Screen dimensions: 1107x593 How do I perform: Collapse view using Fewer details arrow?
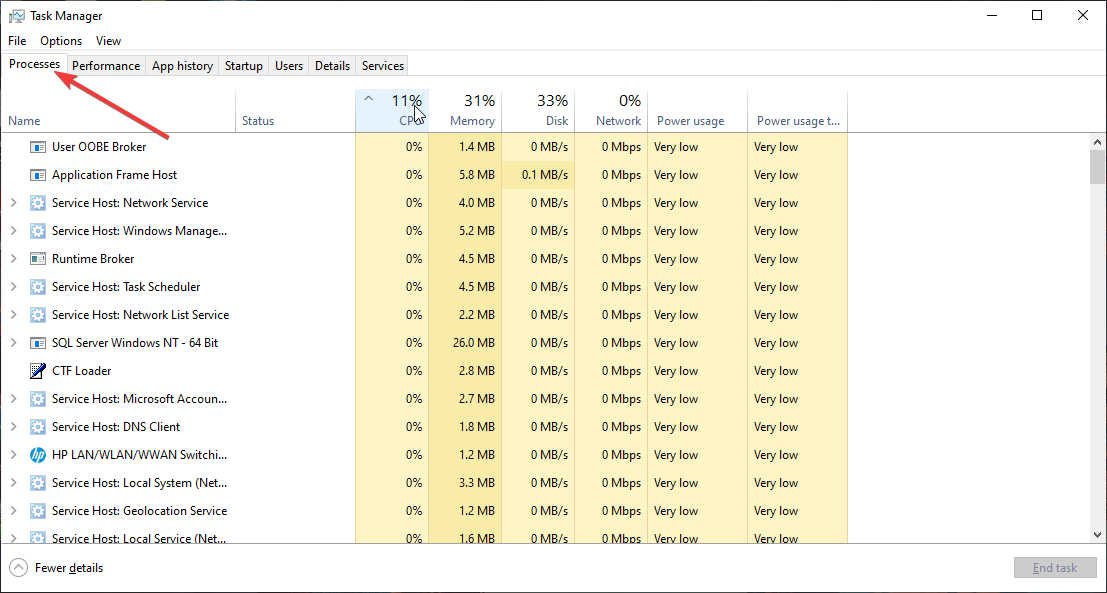pos(18,568)
